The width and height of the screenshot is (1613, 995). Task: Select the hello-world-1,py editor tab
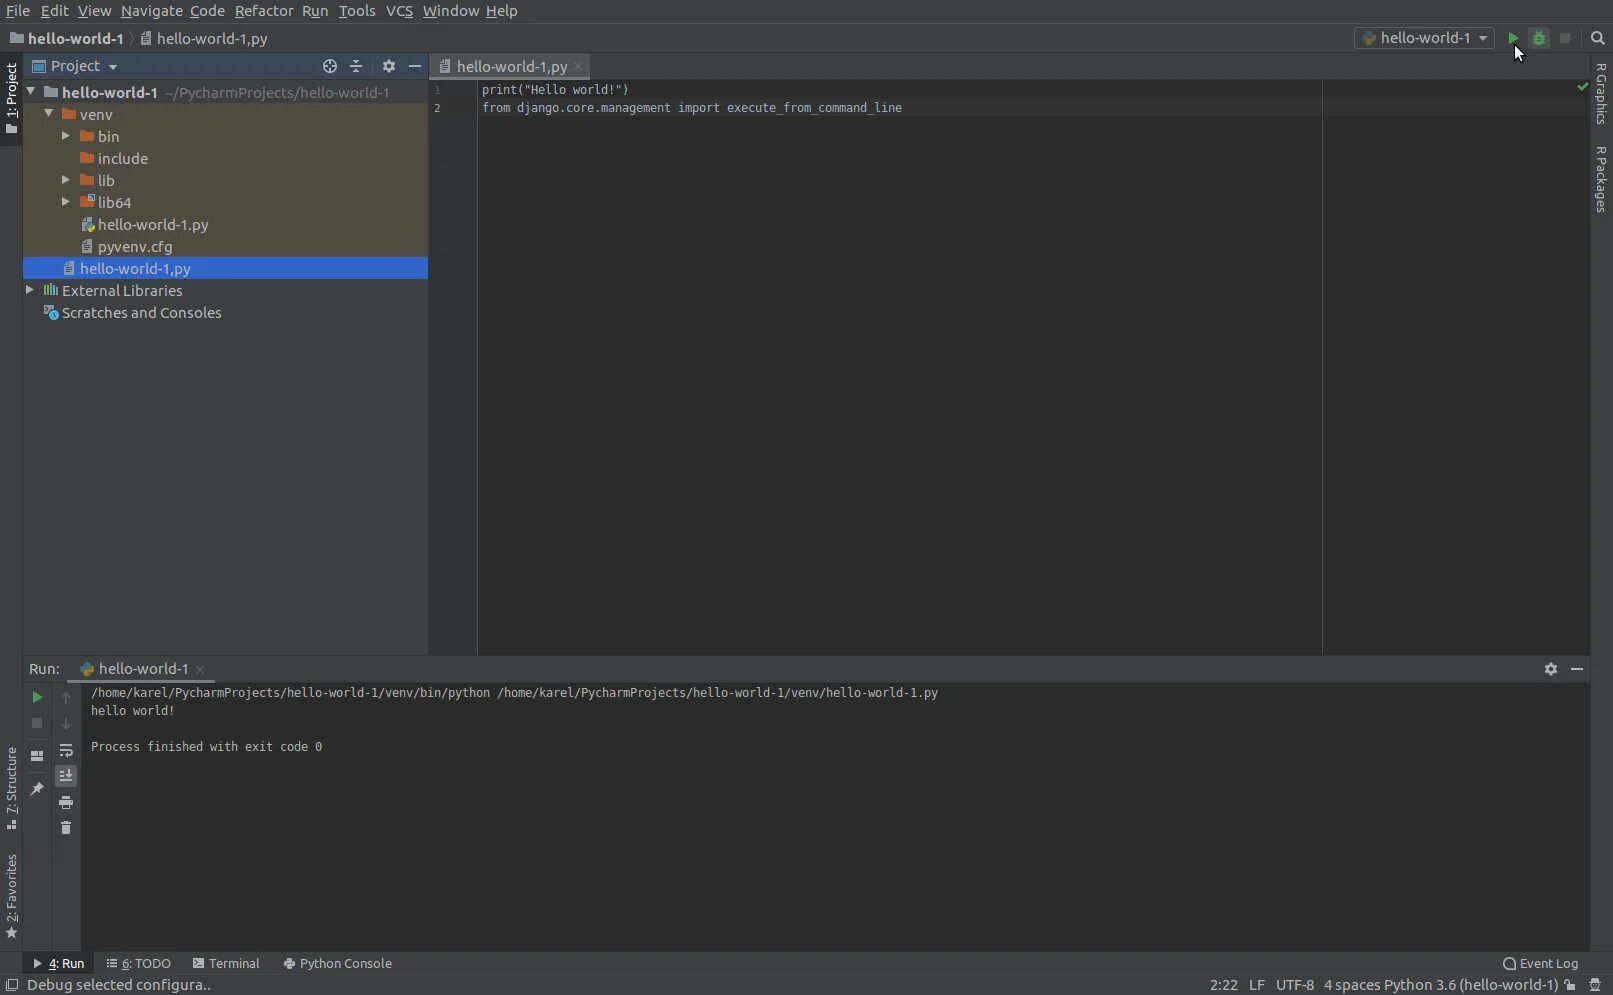tap(510, 66)
